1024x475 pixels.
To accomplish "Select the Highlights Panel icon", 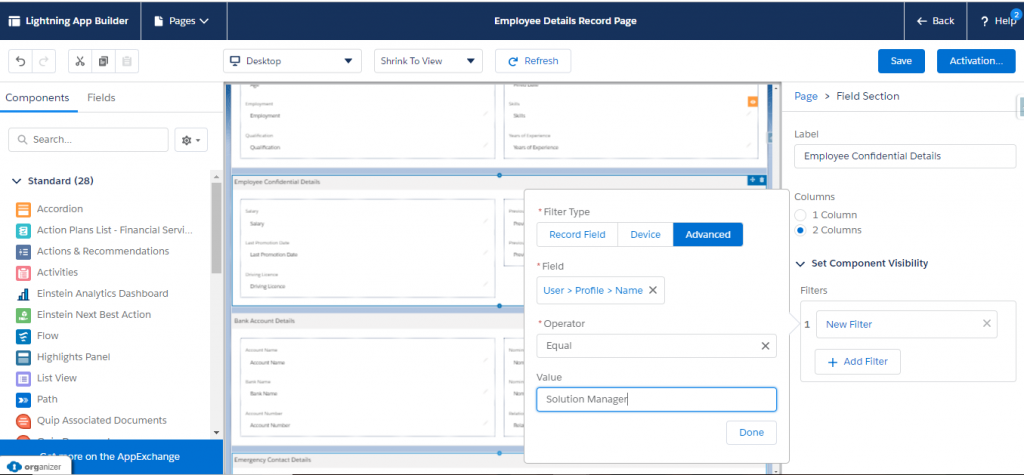I will pos(24,357).
